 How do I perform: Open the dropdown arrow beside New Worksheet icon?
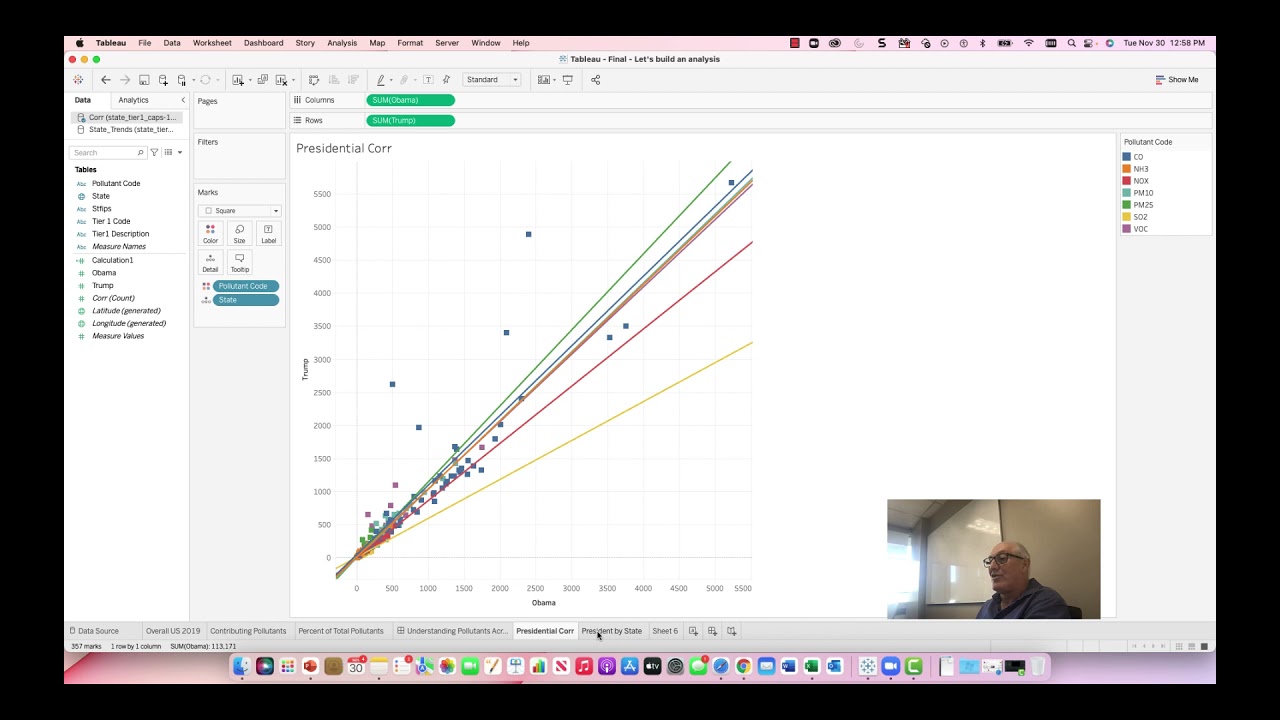coord(248,80)
